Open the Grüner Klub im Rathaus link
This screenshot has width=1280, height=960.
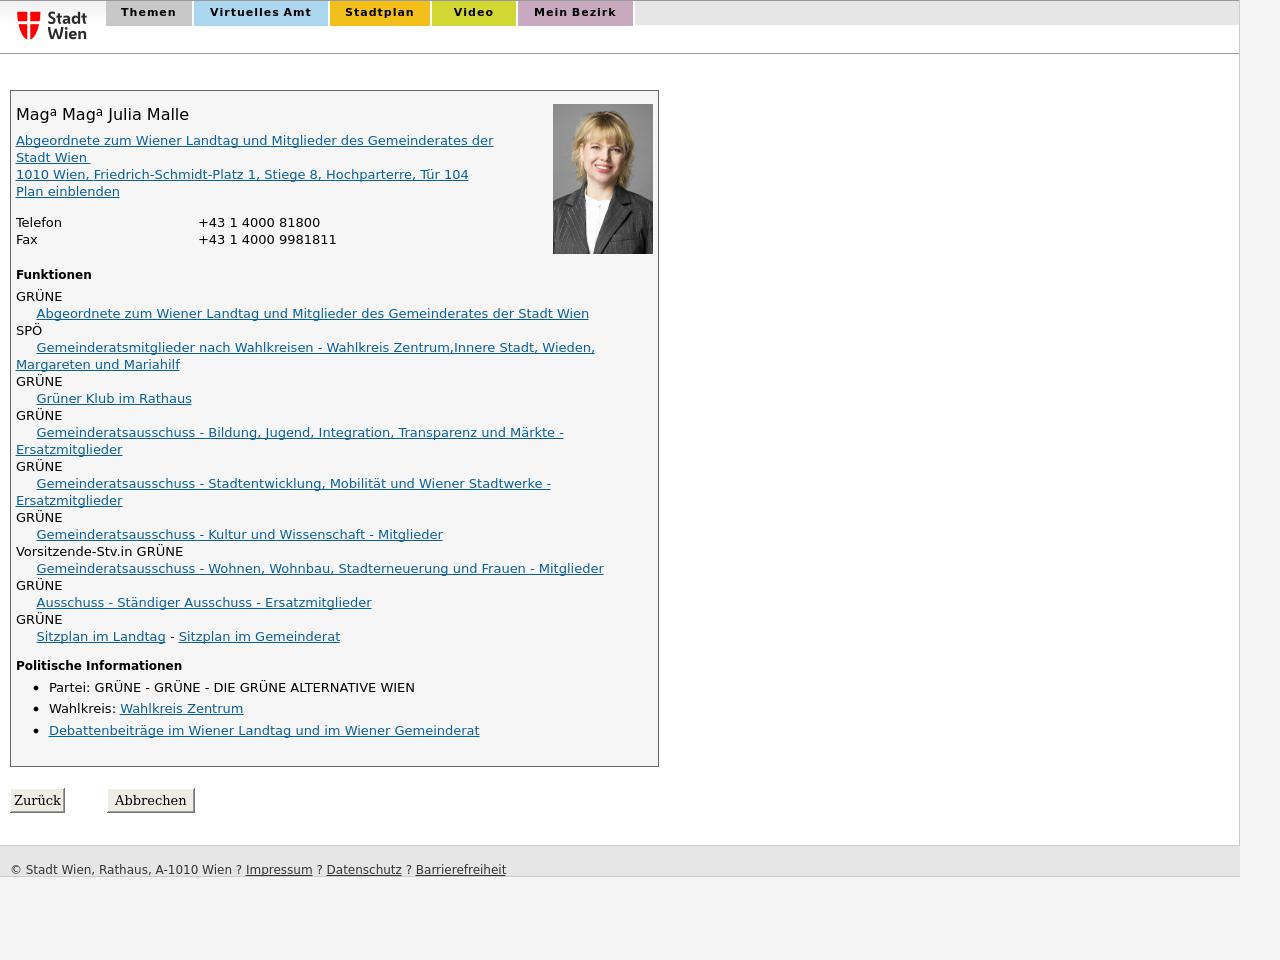tap(114, 399)
